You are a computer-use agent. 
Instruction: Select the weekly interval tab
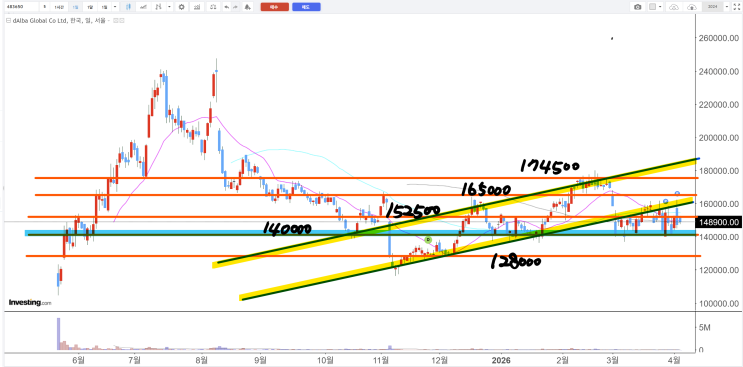(x=90, y=7)
